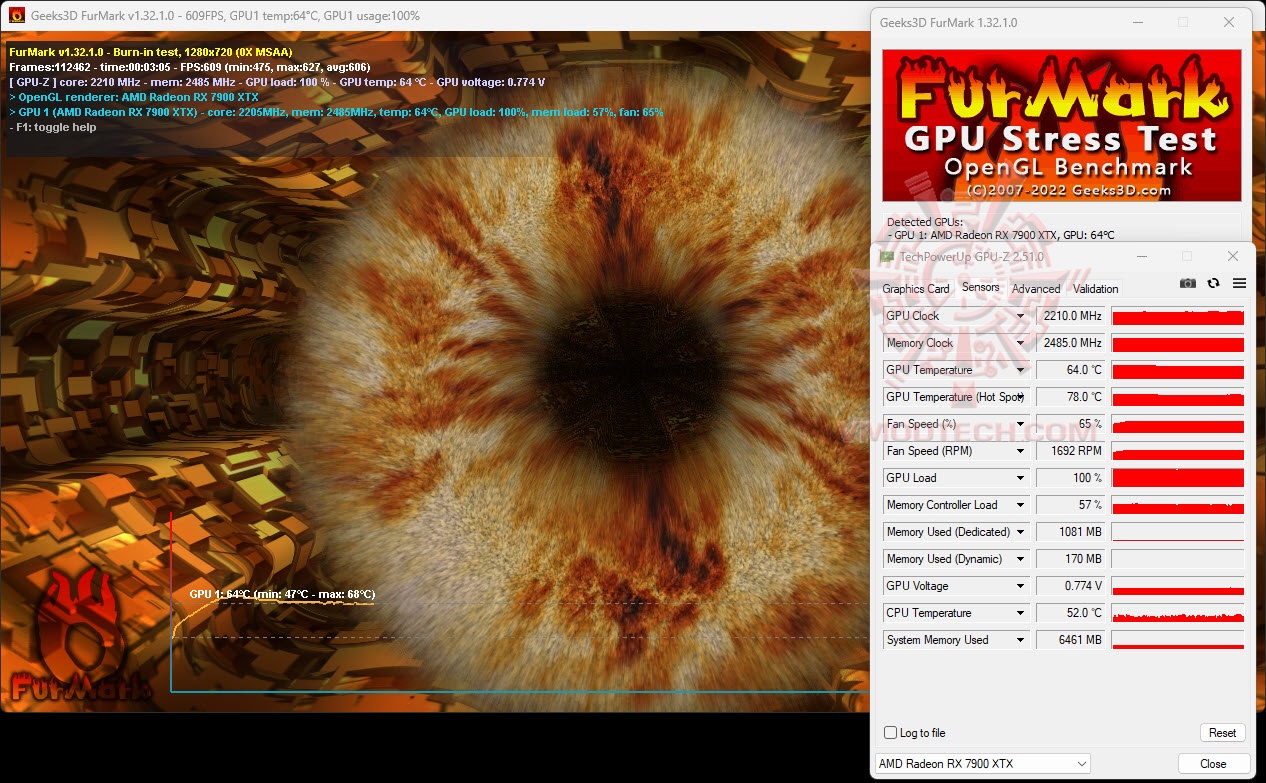Screen dimensions: 1266x783
Task: Click the 1692 RPM fan speed value
Action: click(1070, 451)
